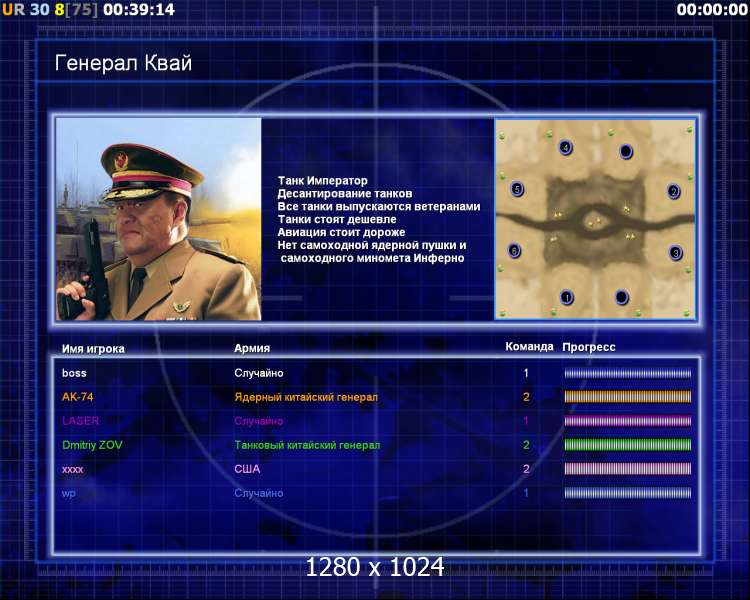The image size is (750, 600).
Task: Click start position 2 on the minimap
Action: [674, 192]
